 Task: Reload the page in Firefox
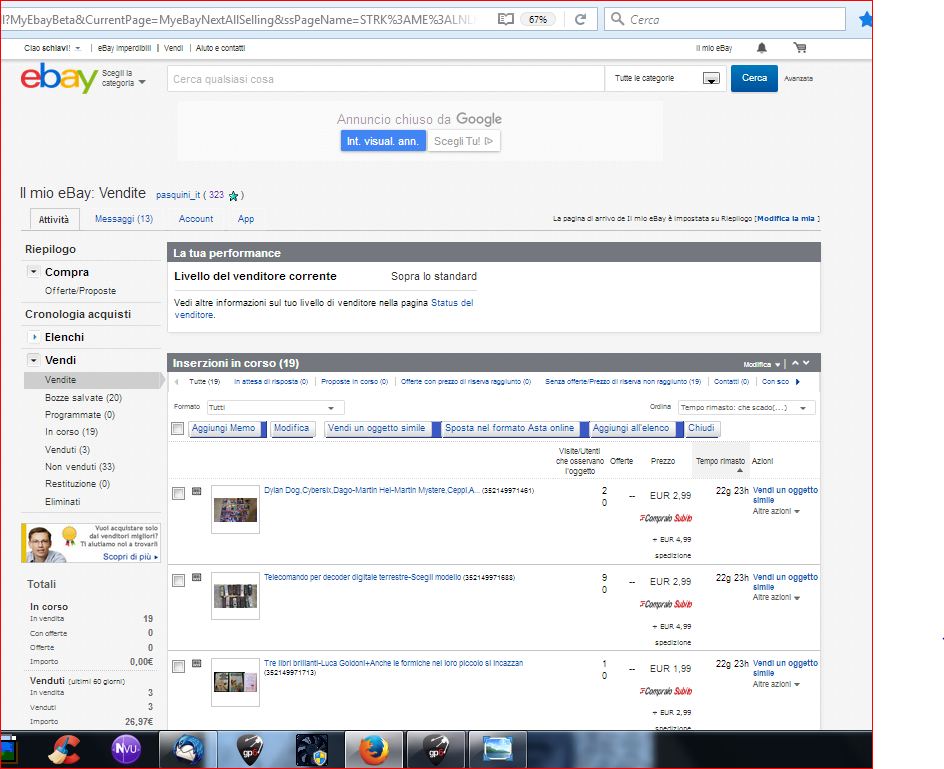point(580,19)
